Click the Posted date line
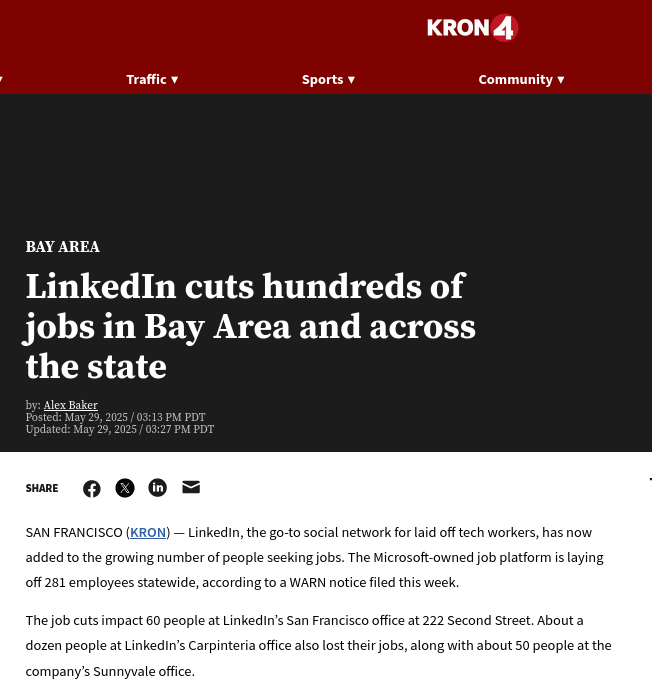 [115, 417]
